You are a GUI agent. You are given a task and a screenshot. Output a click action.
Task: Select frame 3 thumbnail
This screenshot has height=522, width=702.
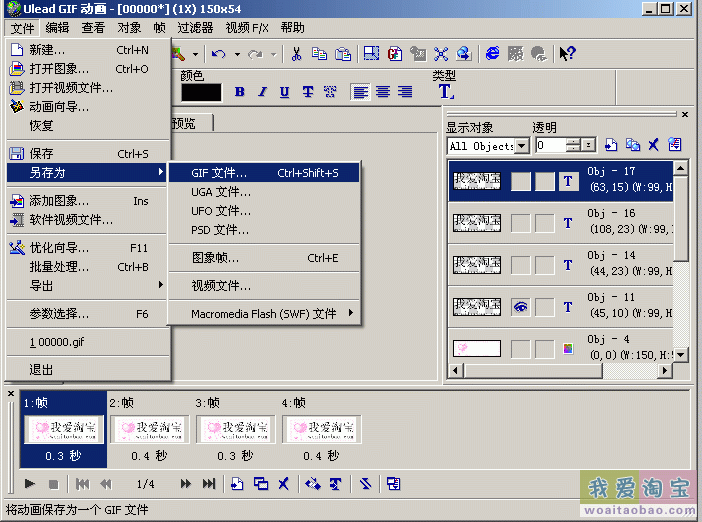point(235,428)
